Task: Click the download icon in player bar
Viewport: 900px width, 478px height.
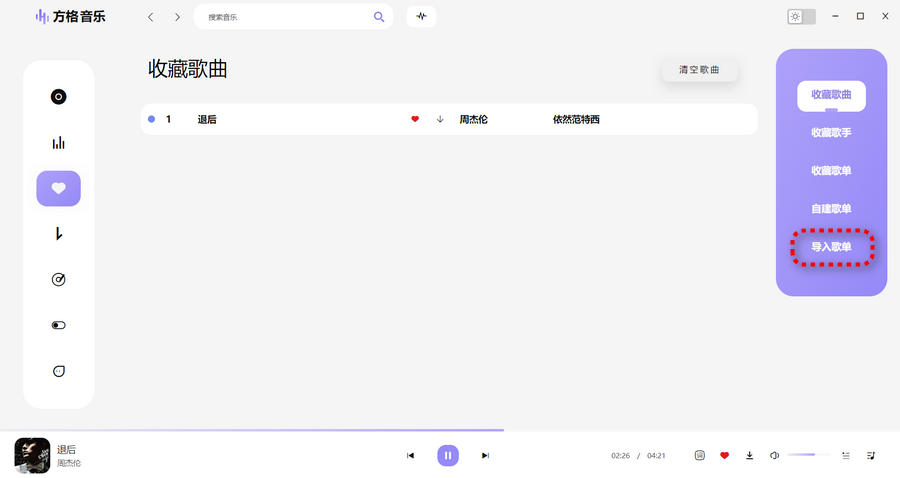Action: 750,455
